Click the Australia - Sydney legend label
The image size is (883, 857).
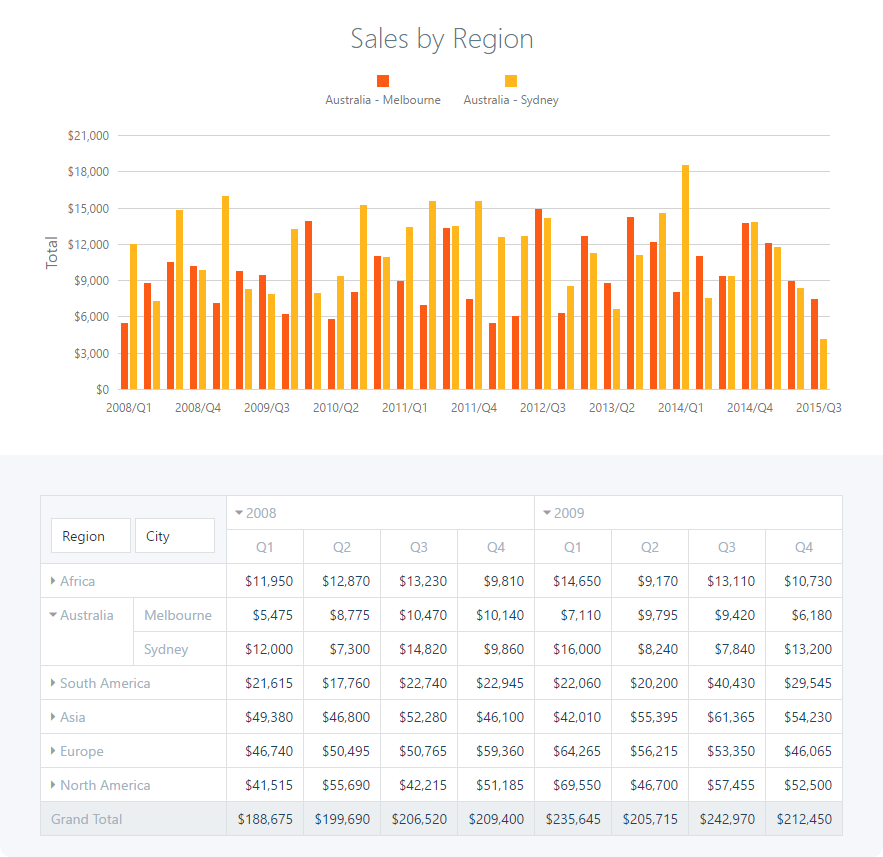[511, 100]
